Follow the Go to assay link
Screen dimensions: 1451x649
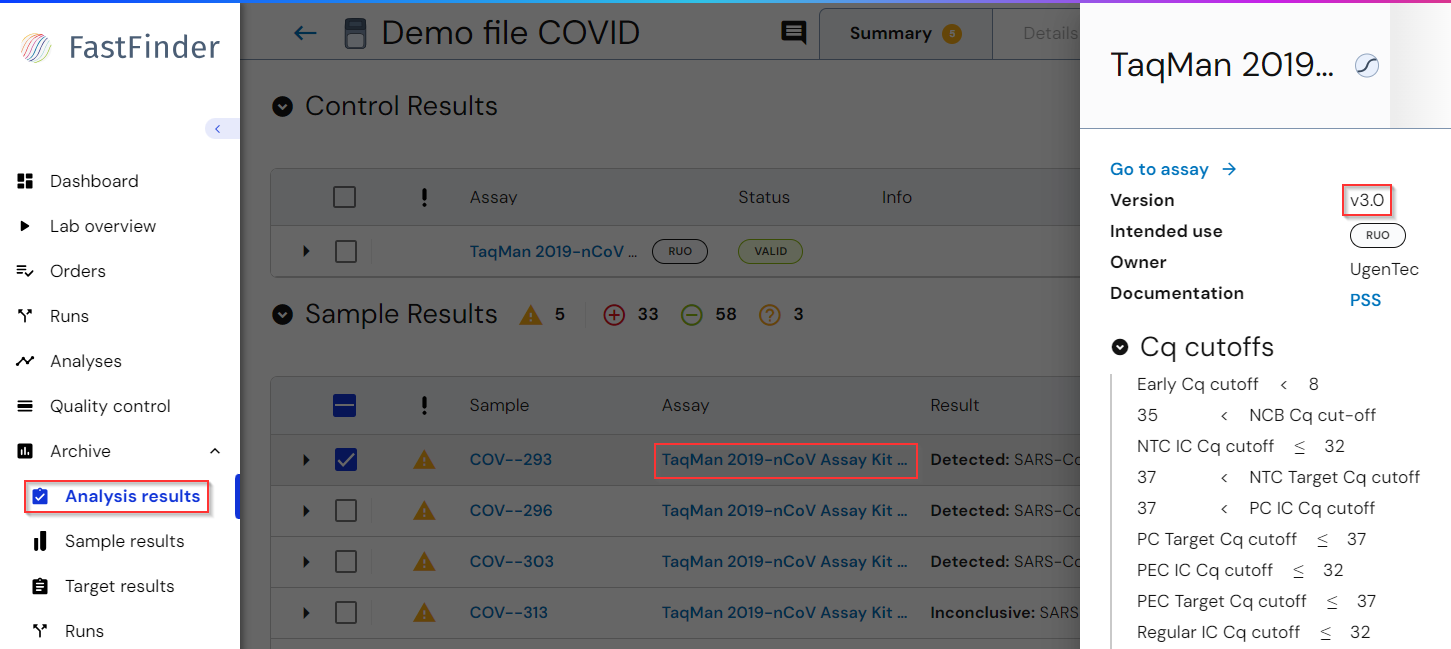pos(1173,169)
